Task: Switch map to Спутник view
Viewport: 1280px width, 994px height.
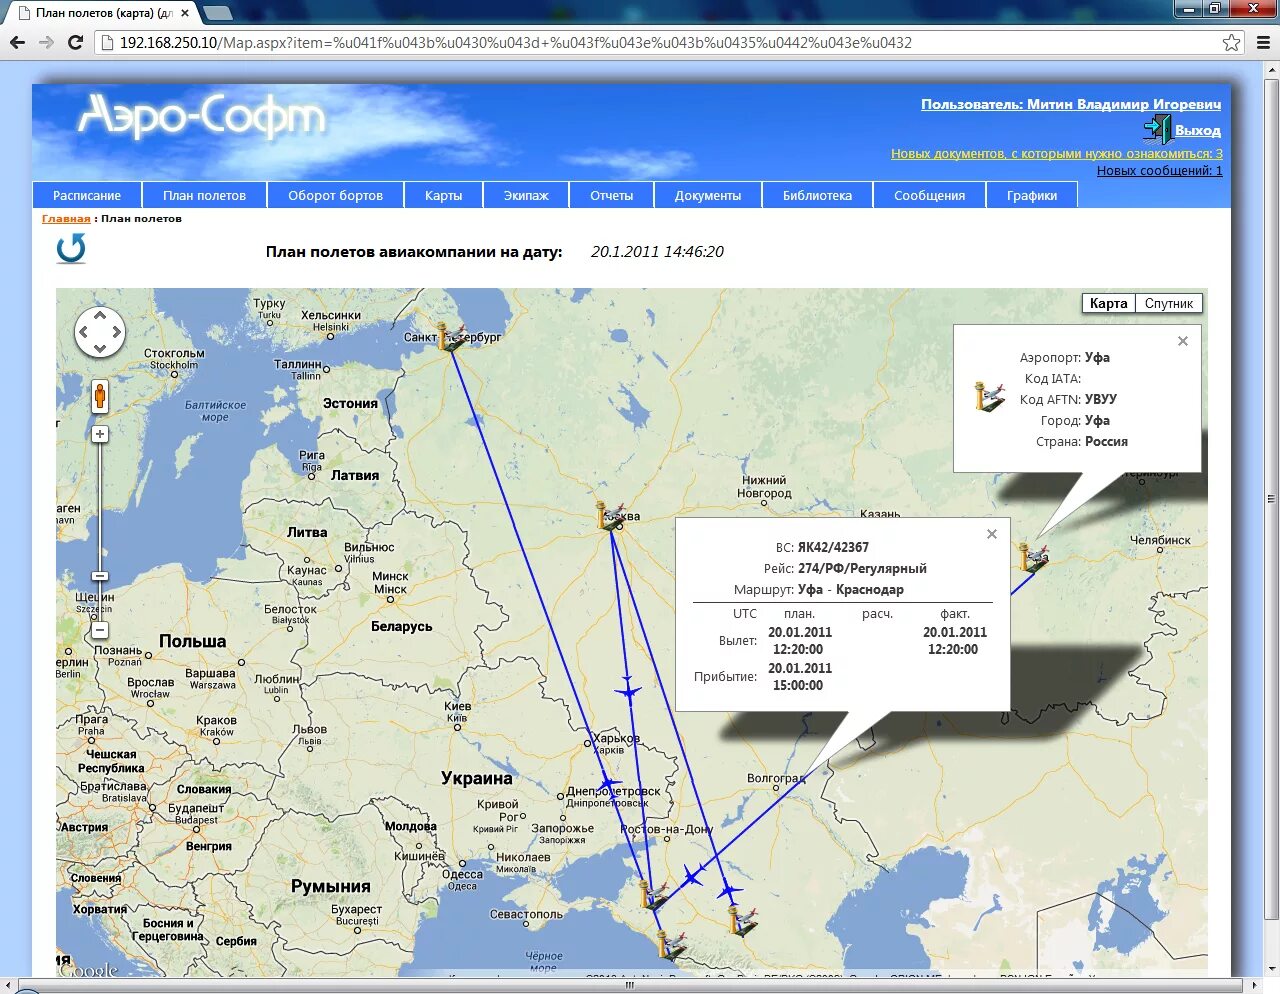Action: pos(1169,303)
